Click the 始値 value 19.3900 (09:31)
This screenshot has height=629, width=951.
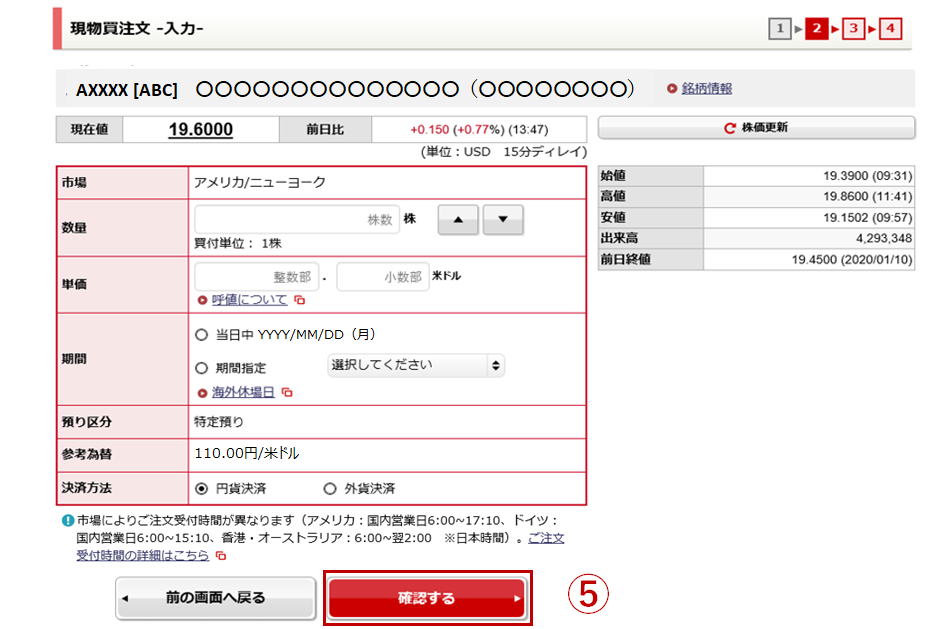pos(867,176)
